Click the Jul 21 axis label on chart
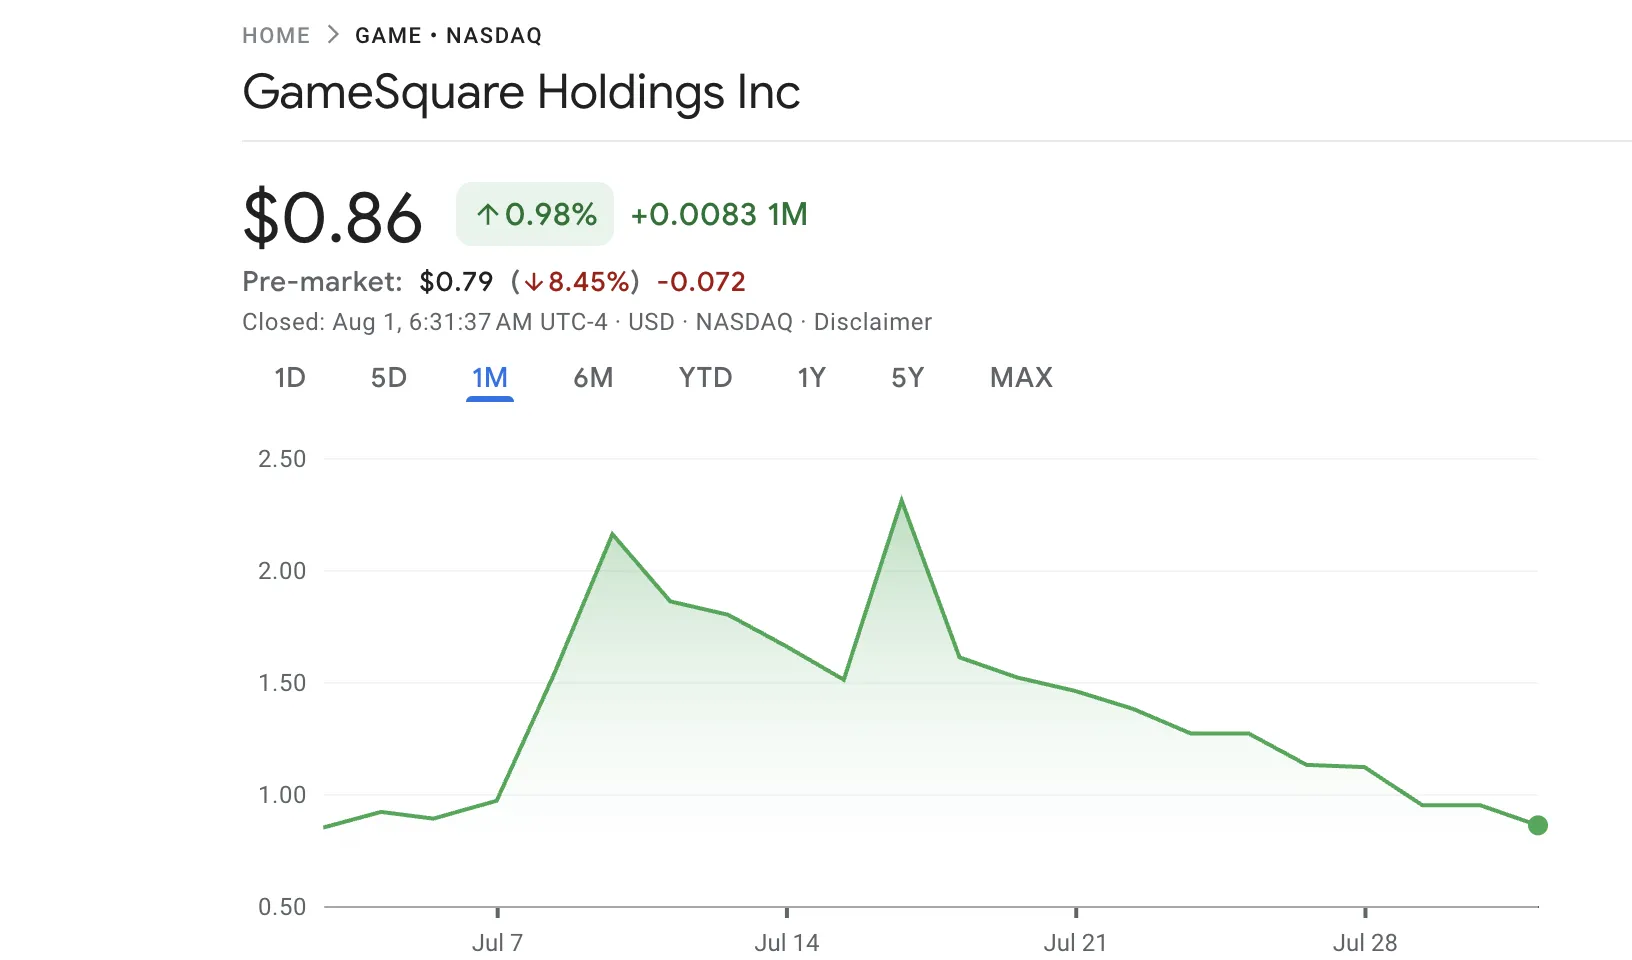 (x=1075, y=942)
